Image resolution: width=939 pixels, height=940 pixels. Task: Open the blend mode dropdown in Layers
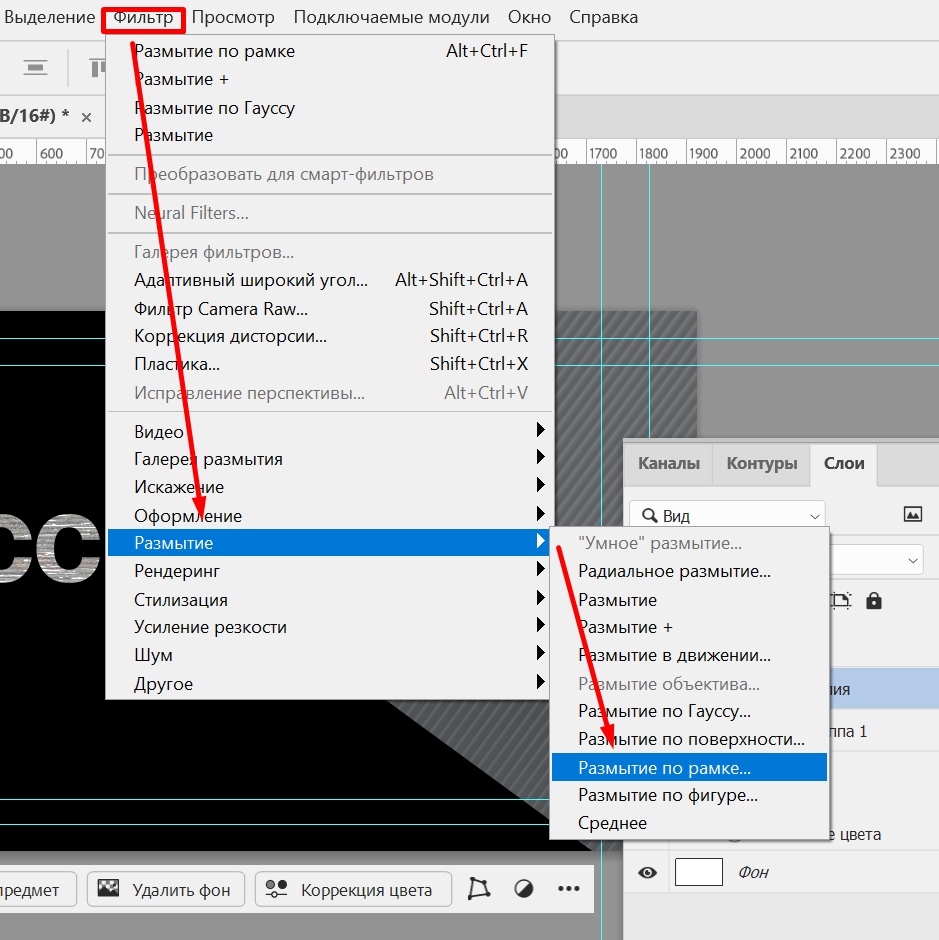click(x=880, y=560)
